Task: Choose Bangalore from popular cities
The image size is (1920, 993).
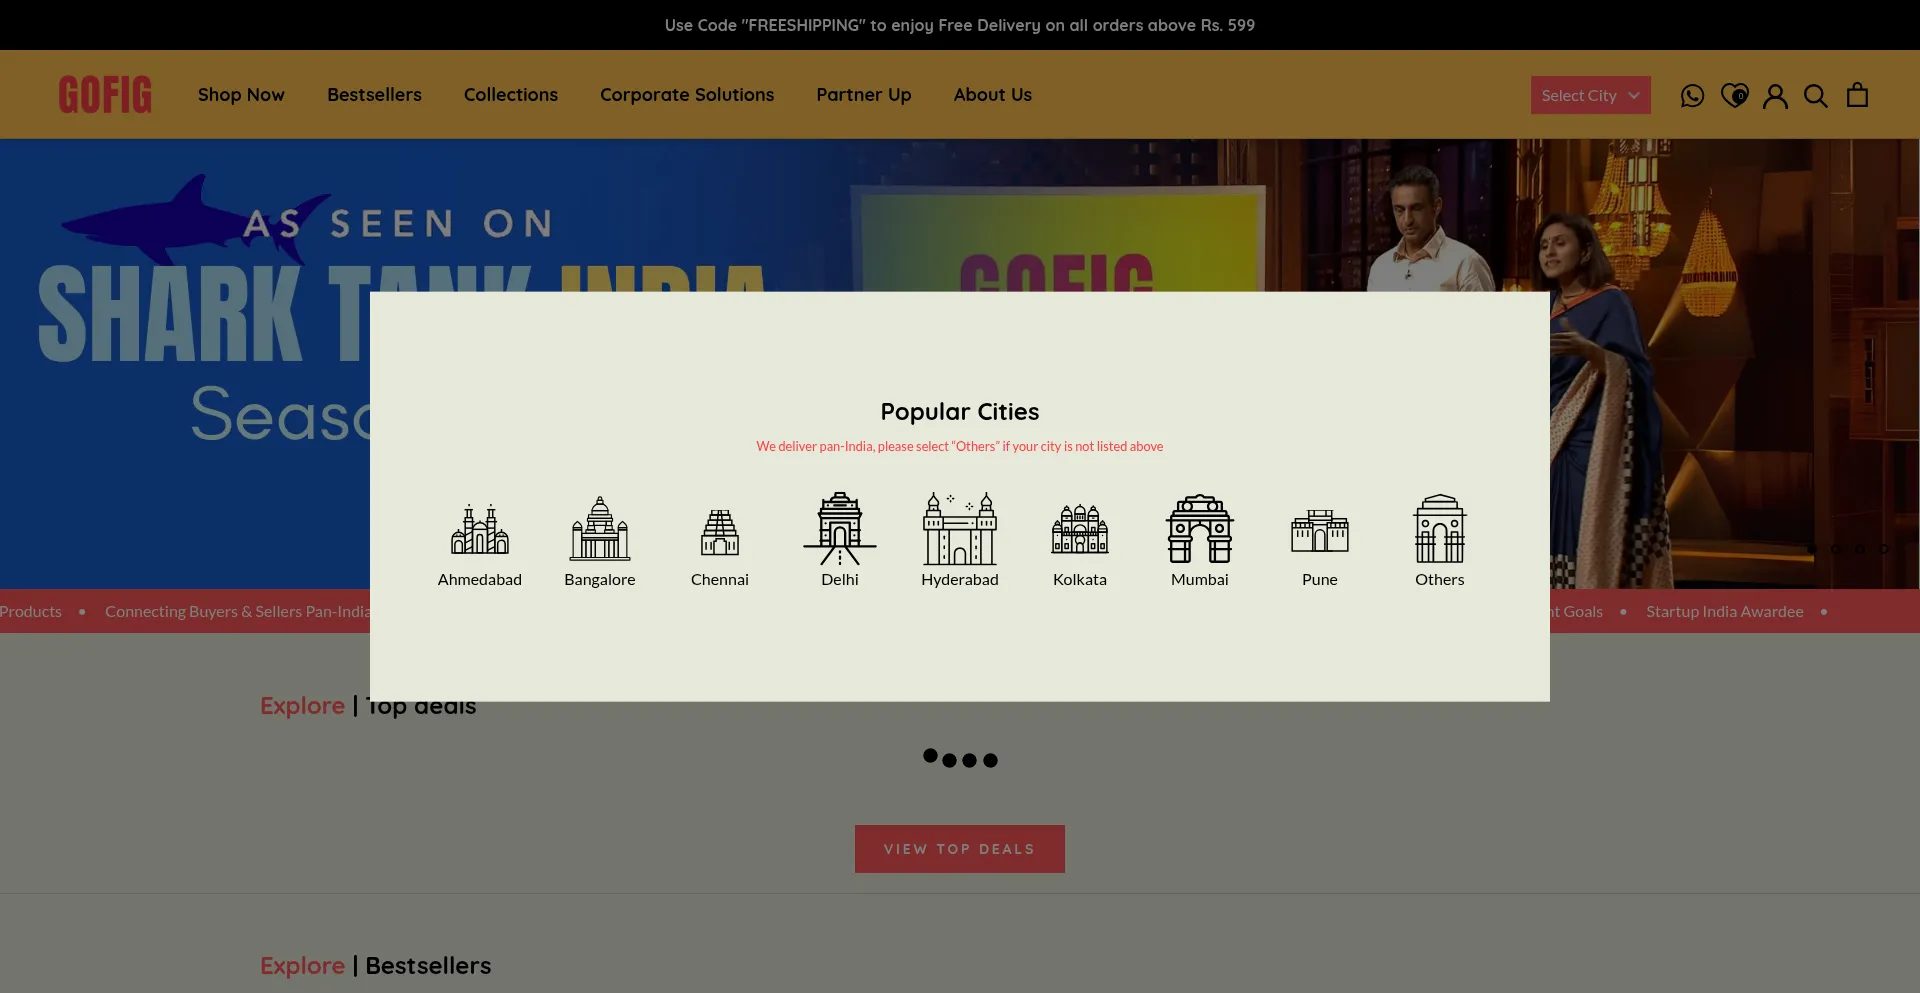Action: coord(599,530)
